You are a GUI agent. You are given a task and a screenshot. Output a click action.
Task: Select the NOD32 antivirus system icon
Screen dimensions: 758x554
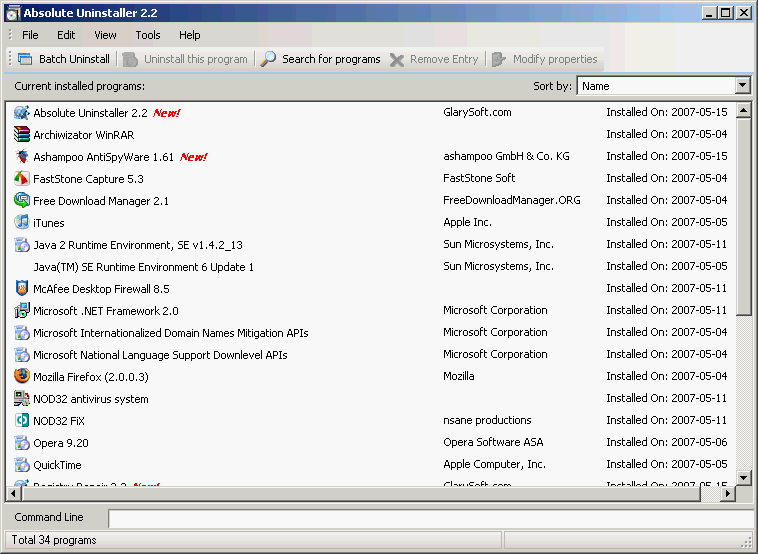click(22, 398)
